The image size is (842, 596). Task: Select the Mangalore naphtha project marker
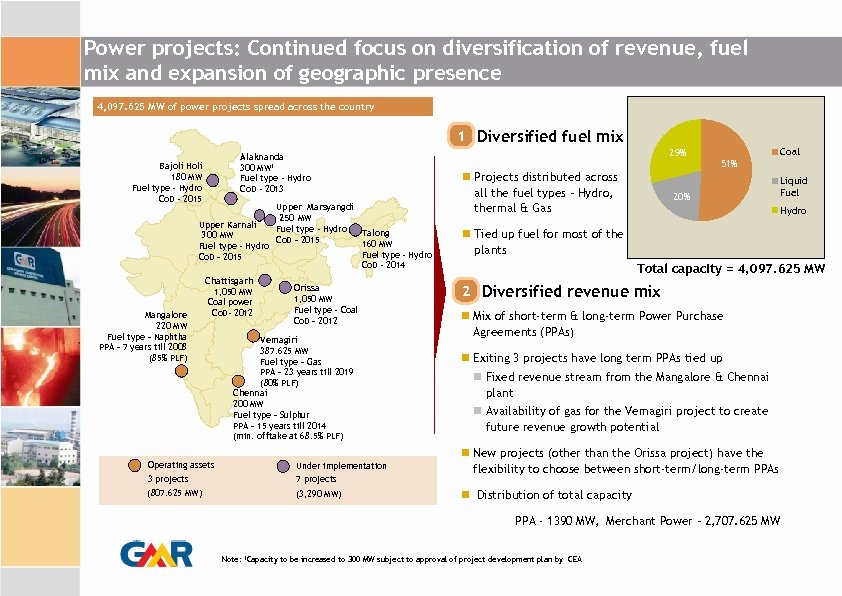point(181,370)
